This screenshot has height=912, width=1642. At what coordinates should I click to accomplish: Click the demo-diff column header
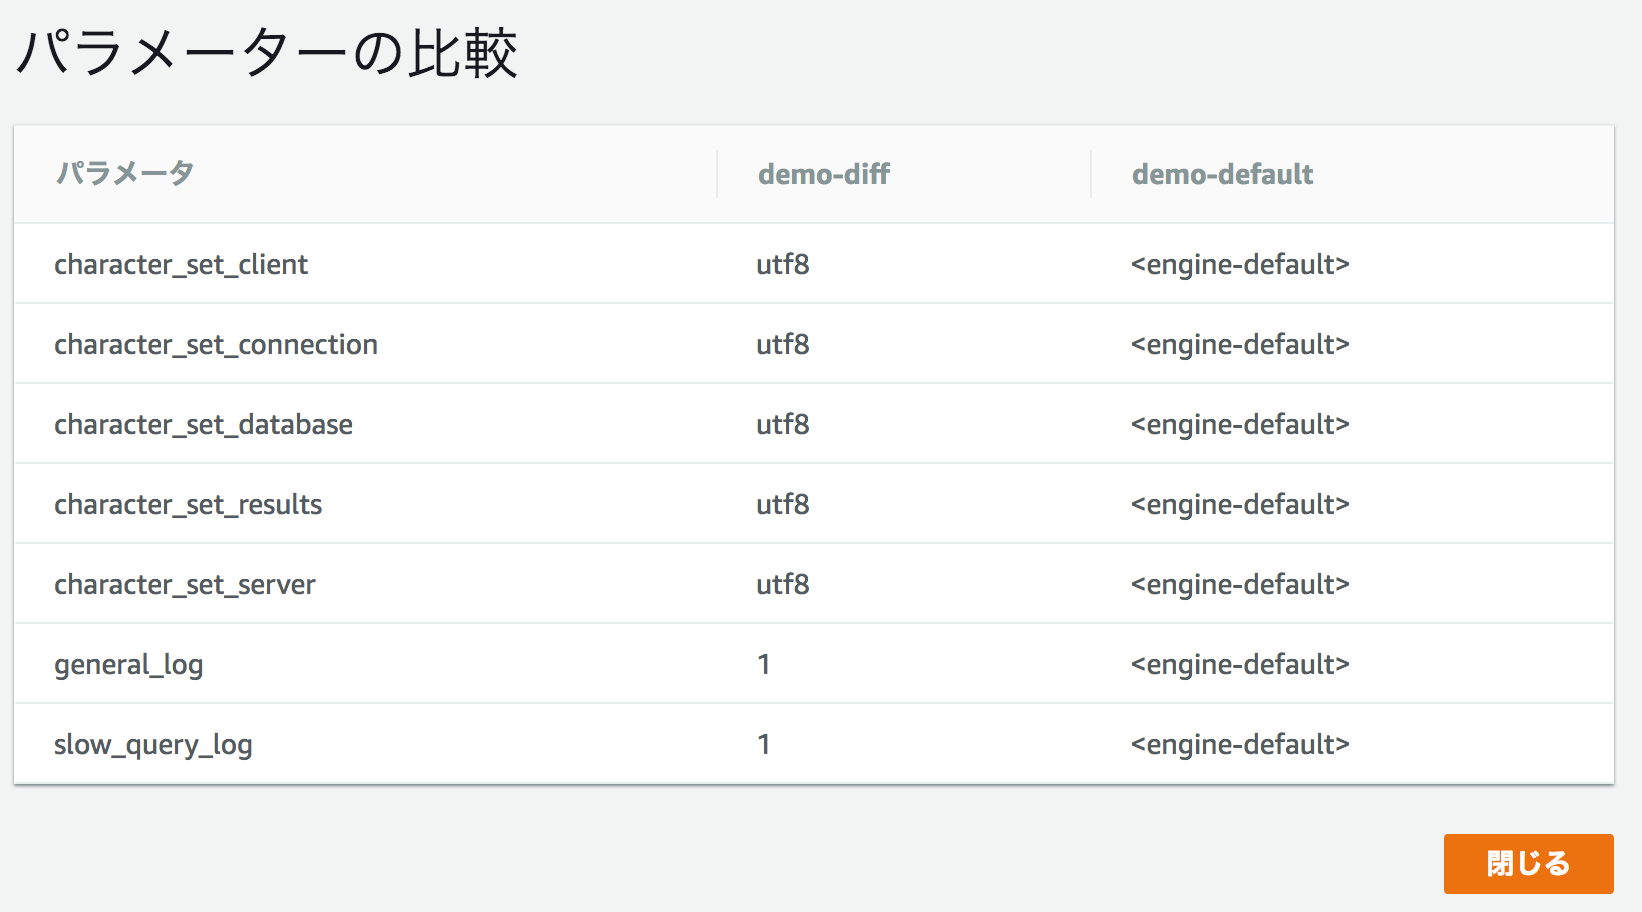(x=823, y=174)
